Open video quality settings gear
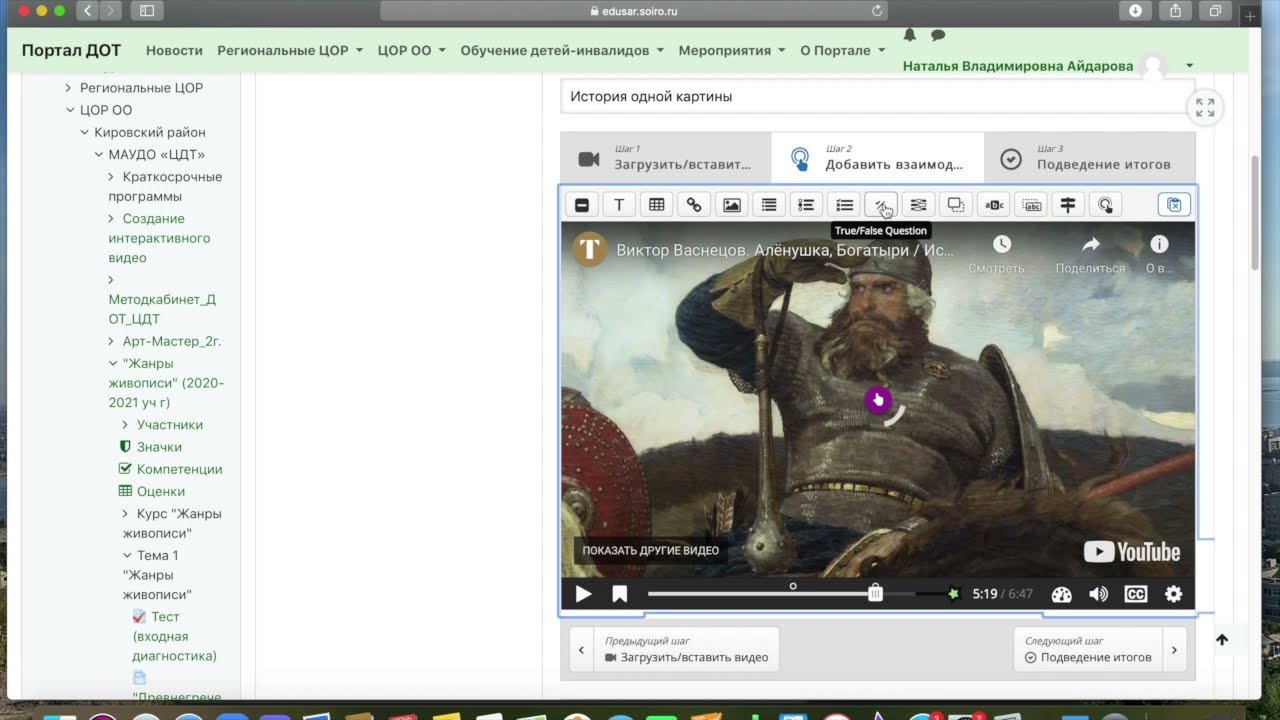 pyautogui.click(x=1174, y=594)
